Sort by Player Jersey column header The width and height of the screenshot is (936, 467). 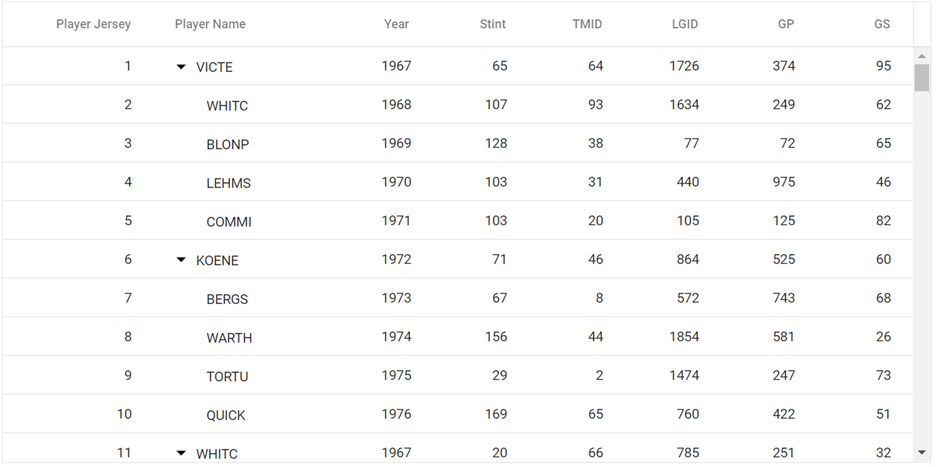point(93,24)
